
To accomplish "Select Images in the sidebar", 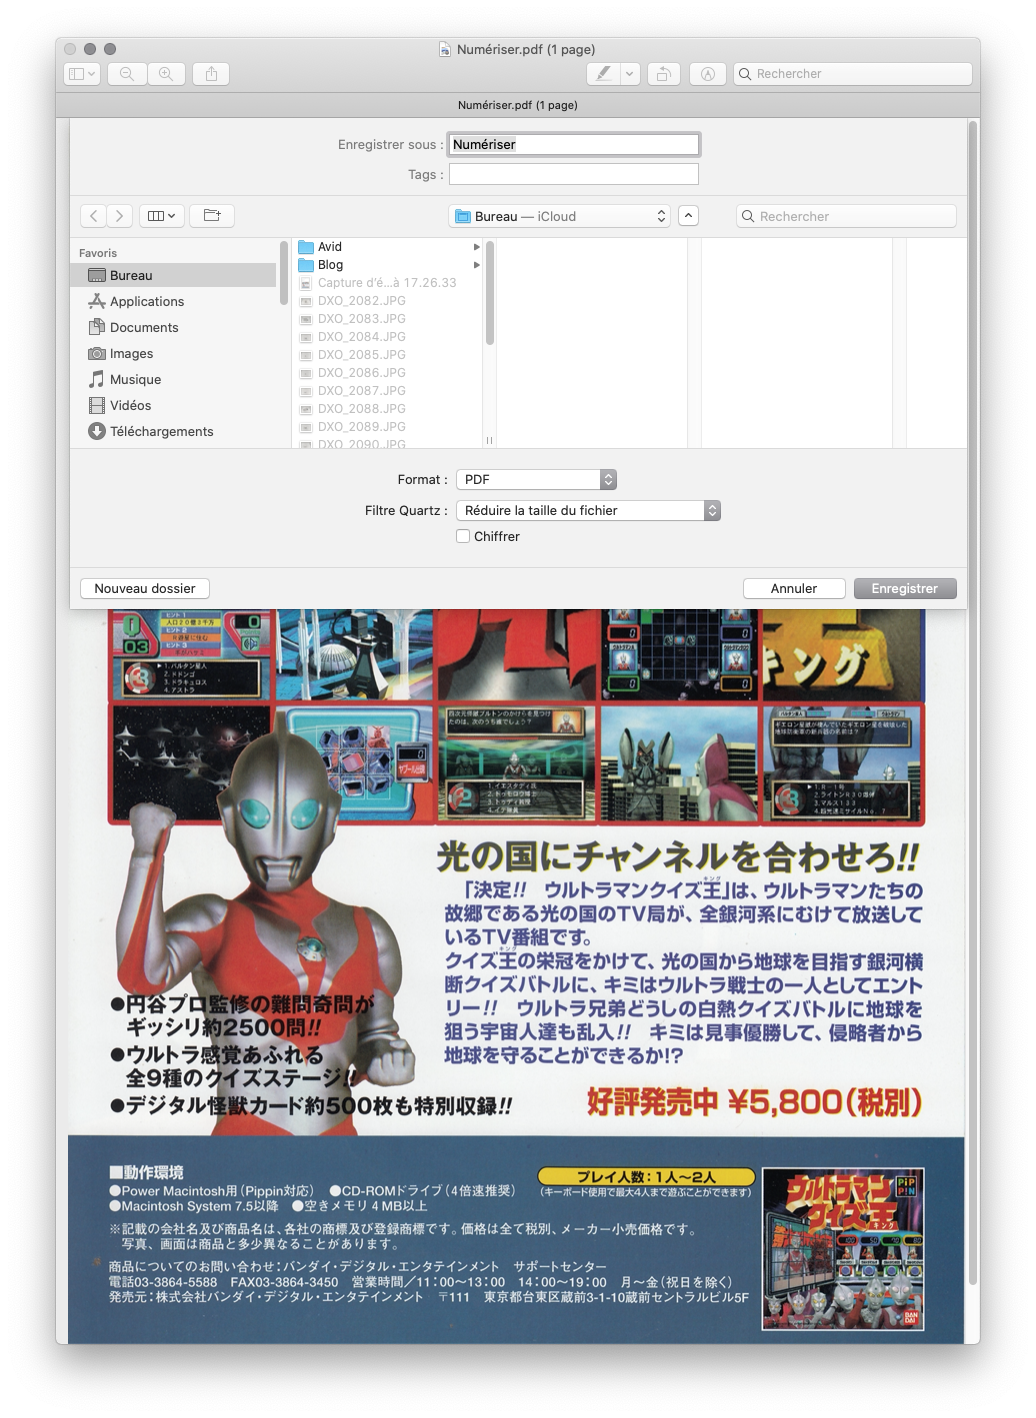I will click(x=174, y=353).
